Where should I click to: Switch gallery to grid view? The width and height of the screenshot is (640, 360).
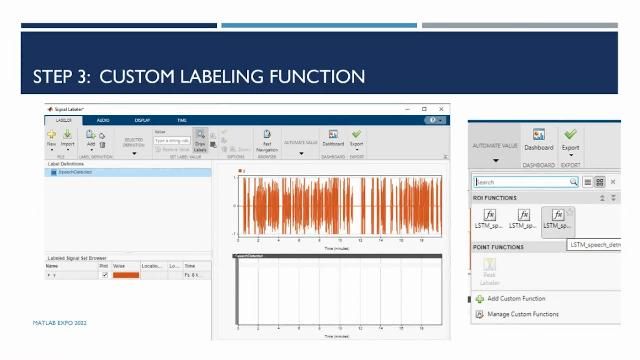coord(600,182)
